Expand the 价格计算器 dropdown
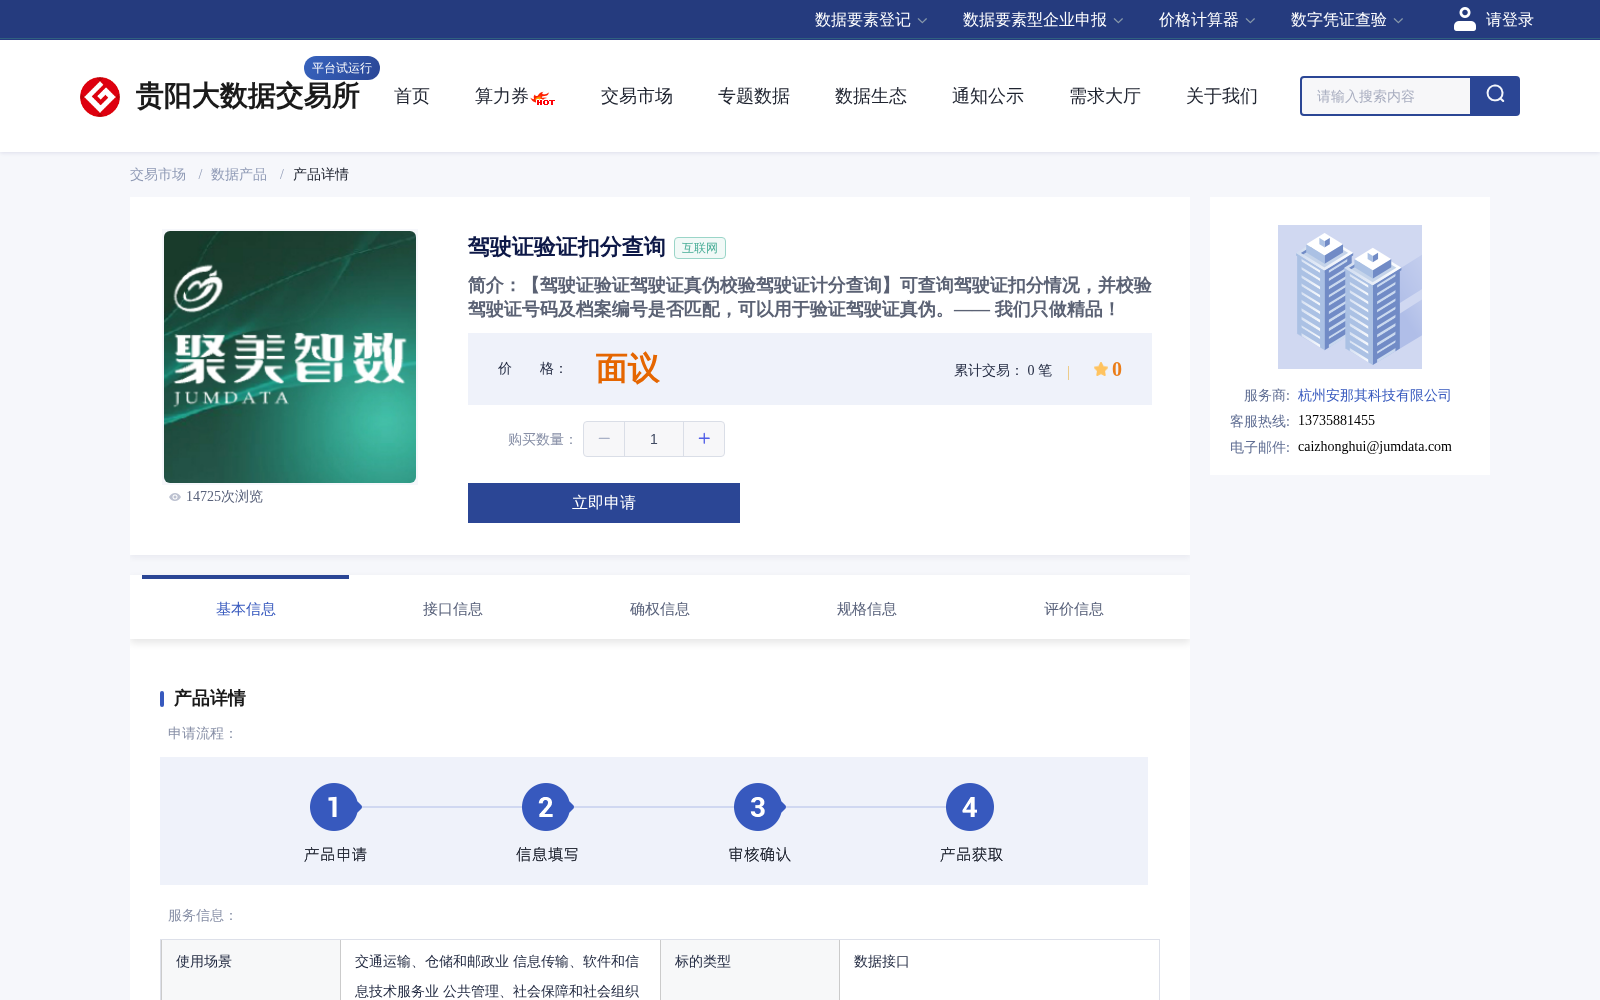This screenshot has width=1600, height=1000. click(x=1207, y=20)
